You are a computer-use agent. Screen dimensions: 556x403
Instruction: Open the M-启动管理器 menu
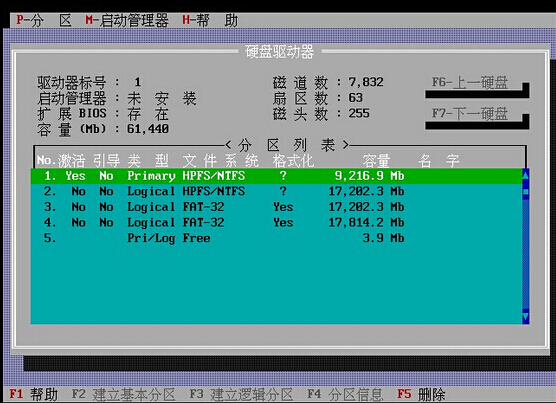[x=127, y=20]
